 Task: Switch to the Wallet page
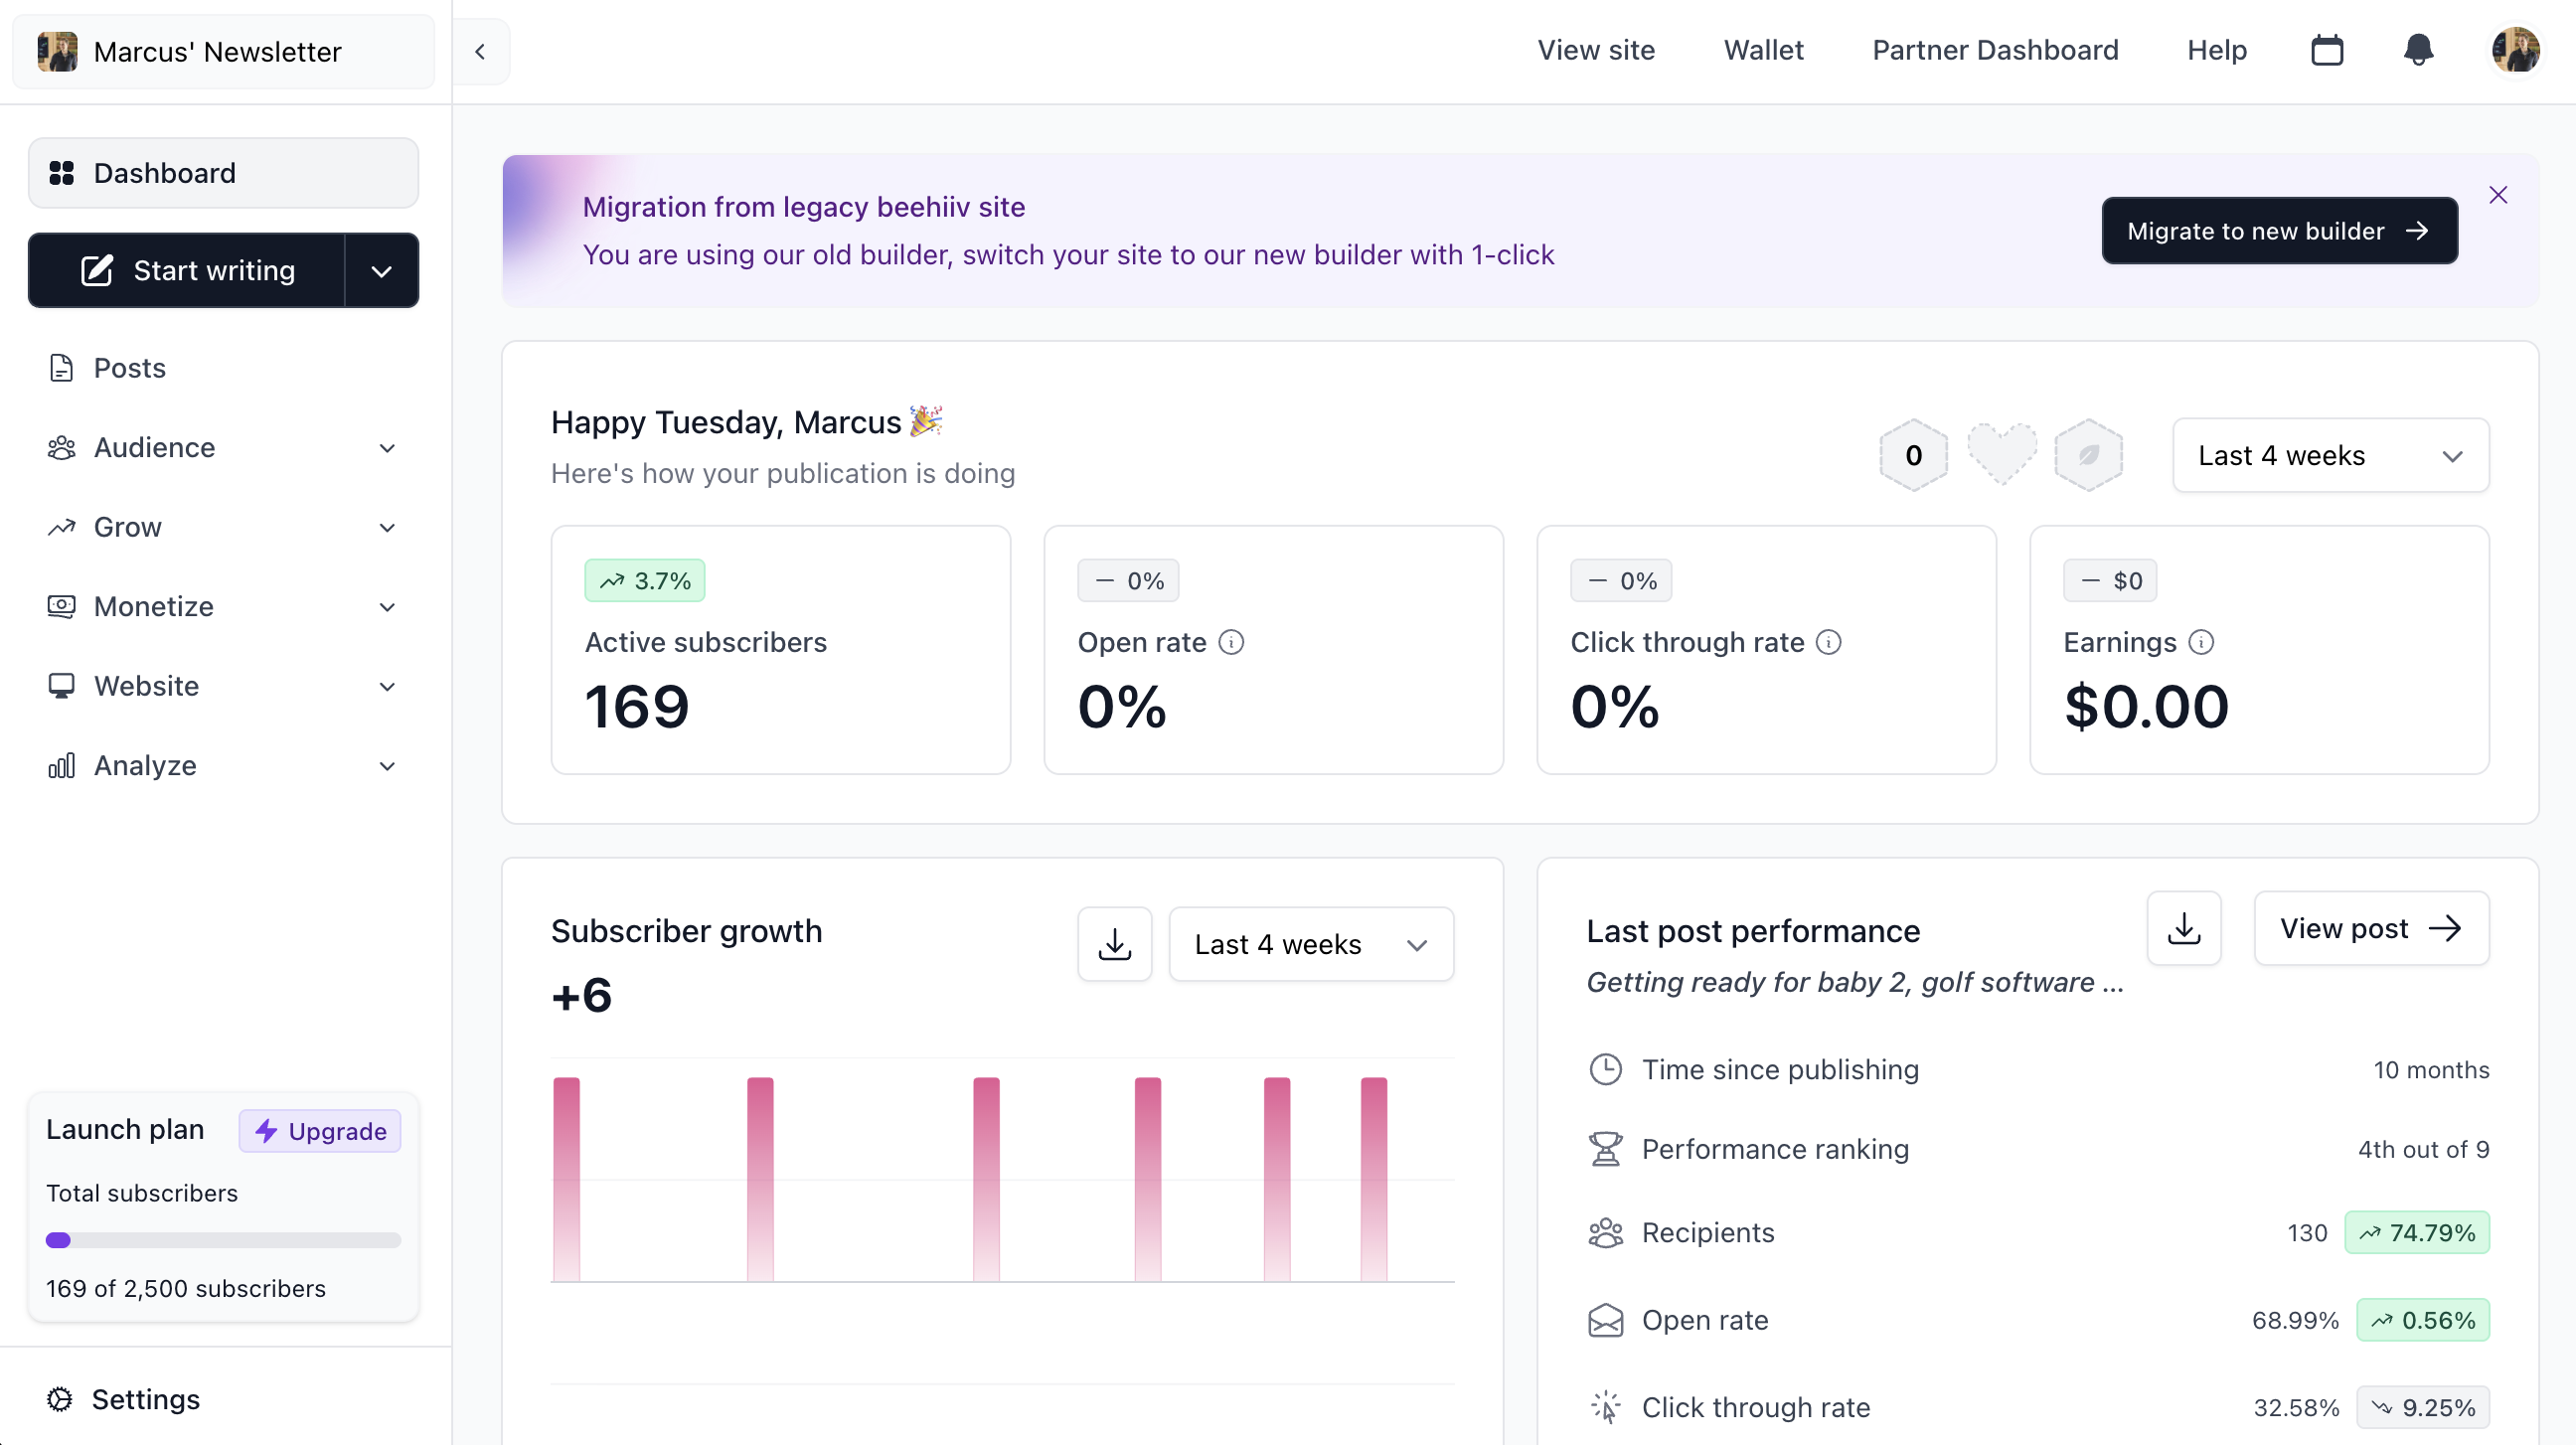[1763, 50]
